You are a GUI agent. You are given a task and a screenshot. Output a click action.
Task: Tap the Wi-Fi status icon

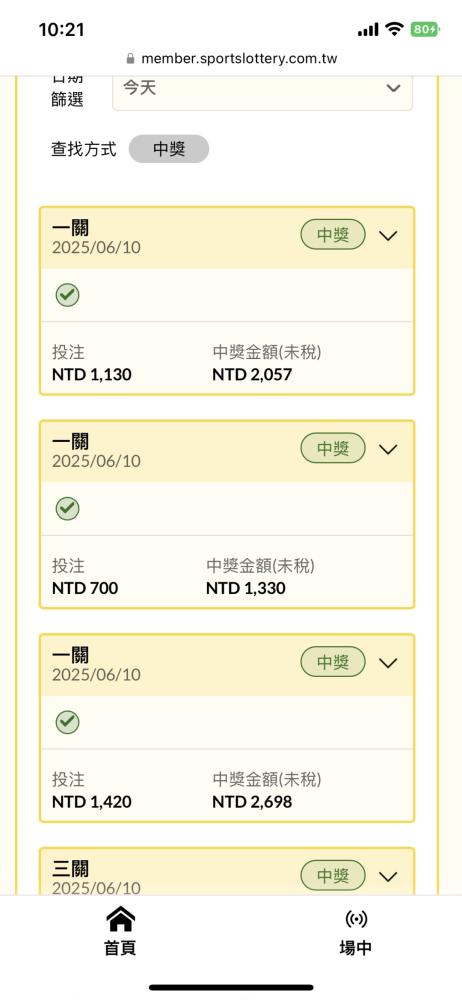click(x=395, y=29)
